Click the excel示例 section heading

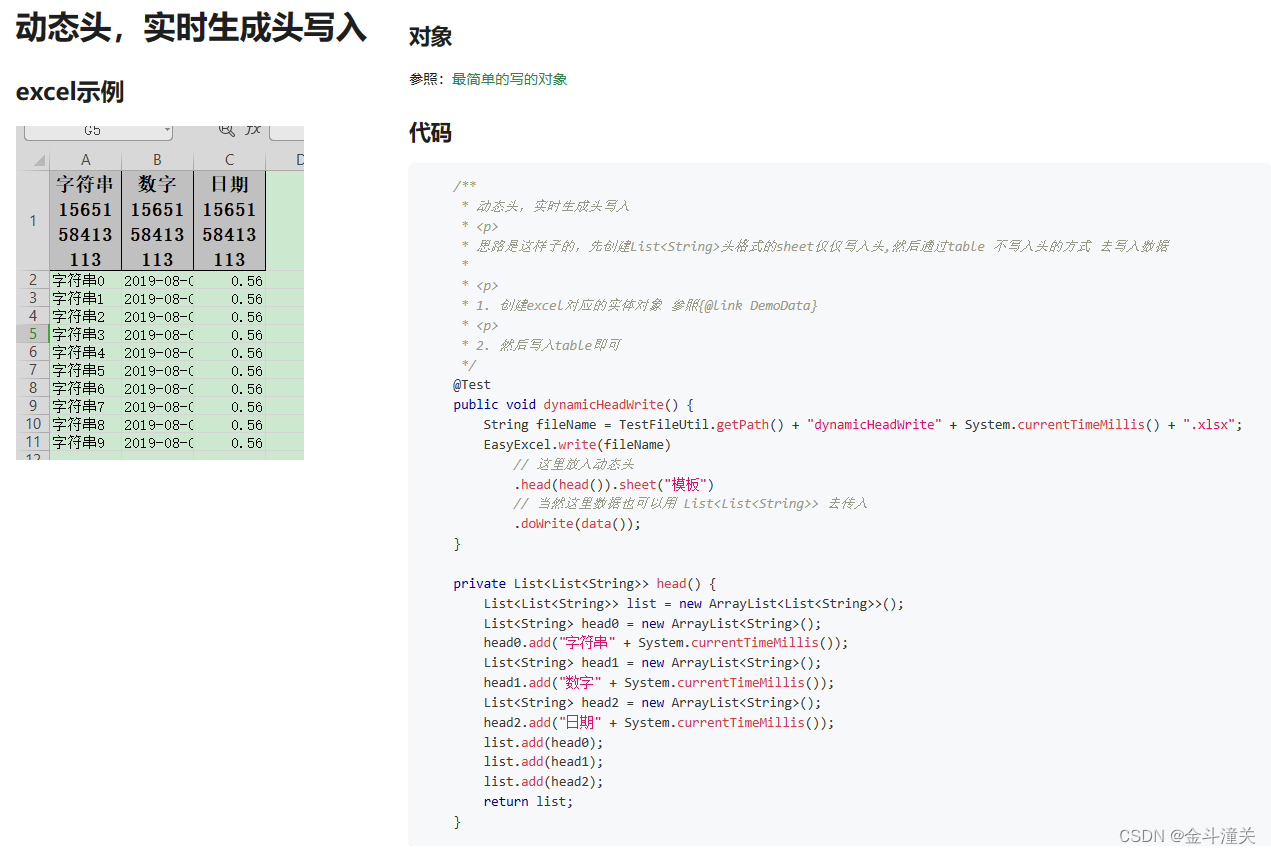[69, 92]
